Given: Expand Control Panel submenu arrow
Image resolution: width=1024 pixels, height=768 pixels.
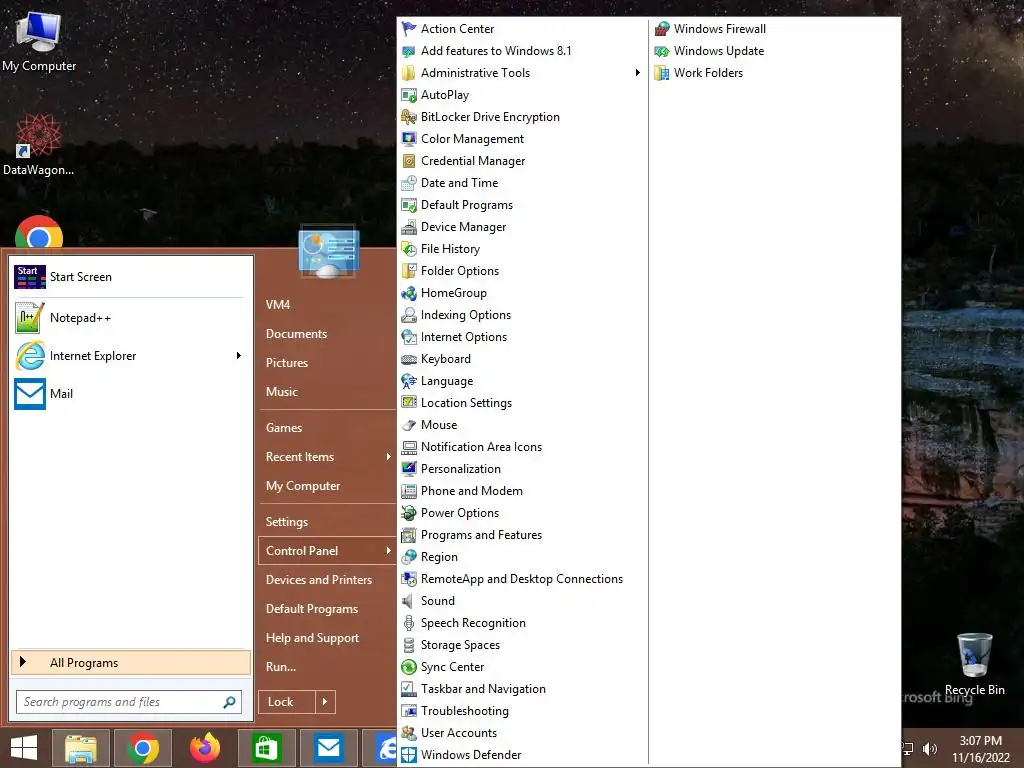Looking at the screenshot, I should [389, 551].
